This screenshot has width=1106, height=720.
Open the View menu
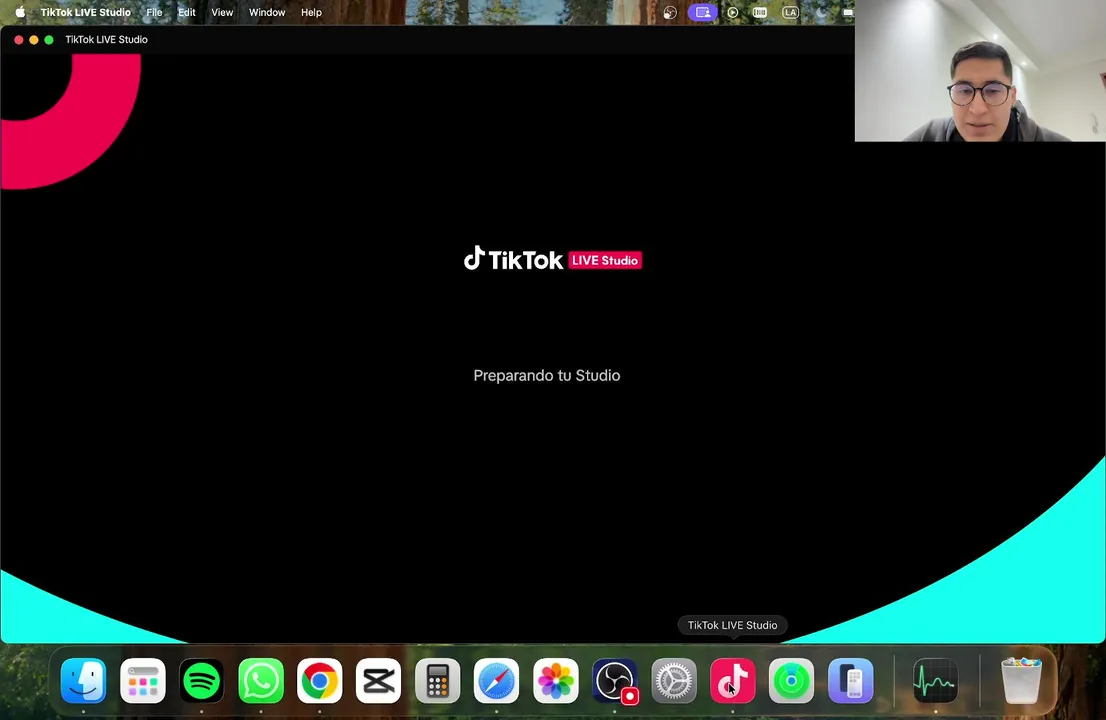click(222, 12)
